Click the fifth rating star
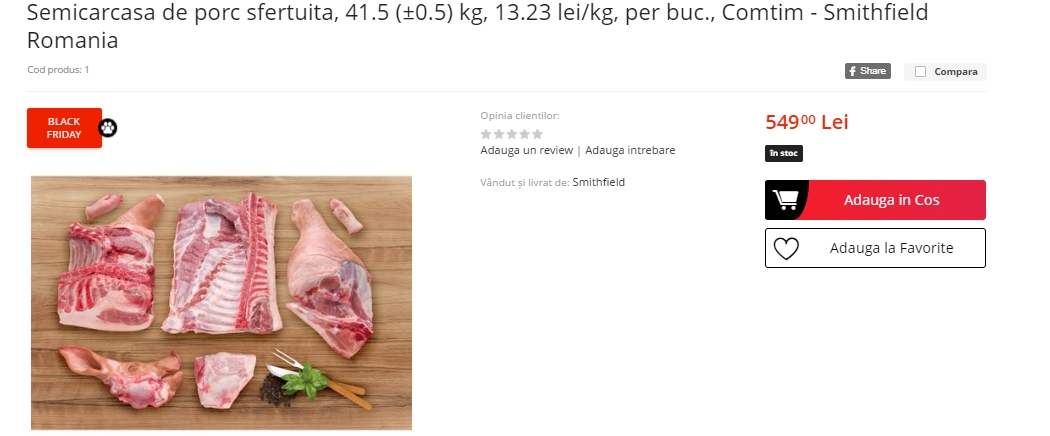The height and width of the screenshot is (436, 1050). pyautogui.click(x=537, y=134)
